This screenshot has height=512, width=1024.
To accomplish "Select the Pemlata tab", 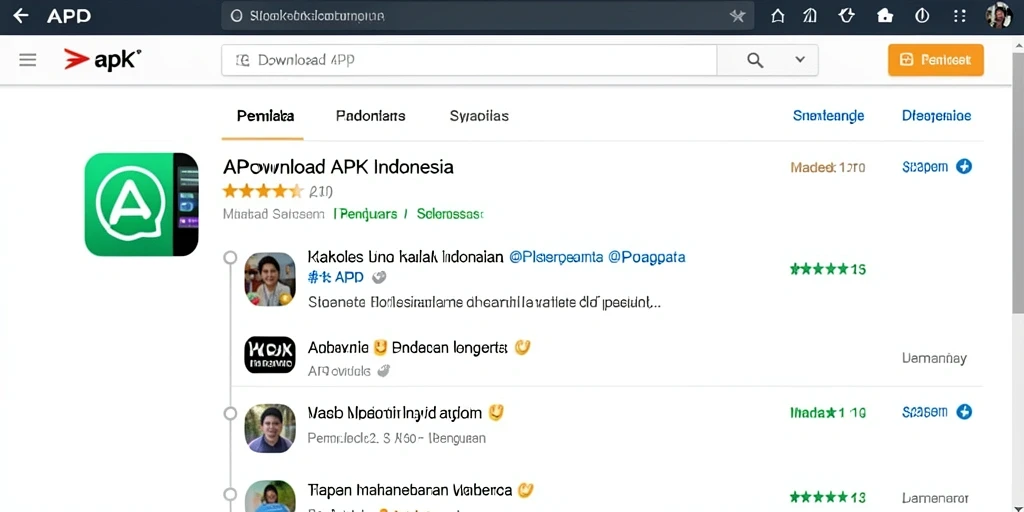I will [265, 116].
